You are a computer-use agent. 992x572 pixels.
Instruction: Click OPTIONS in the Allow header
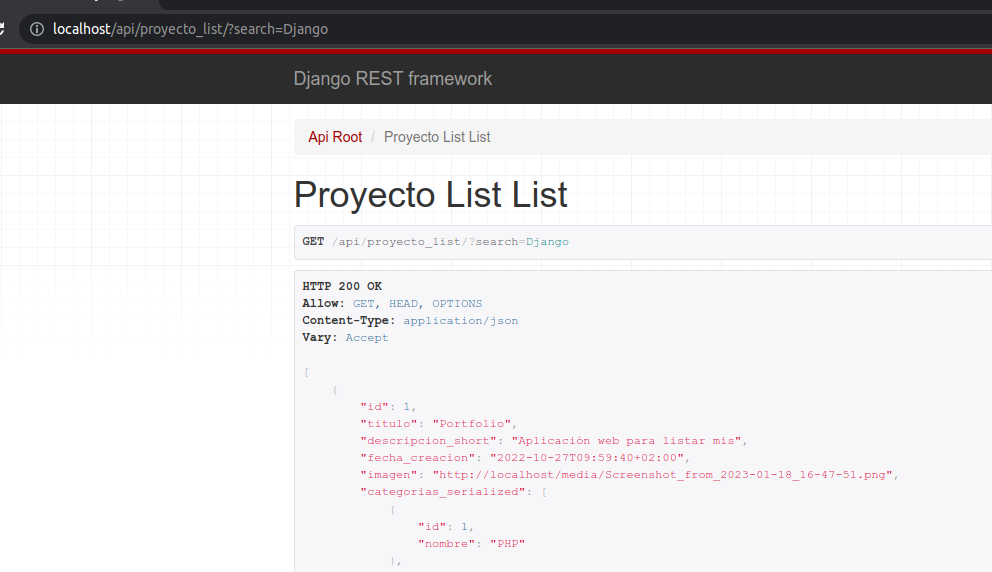[x=457, y=303]
